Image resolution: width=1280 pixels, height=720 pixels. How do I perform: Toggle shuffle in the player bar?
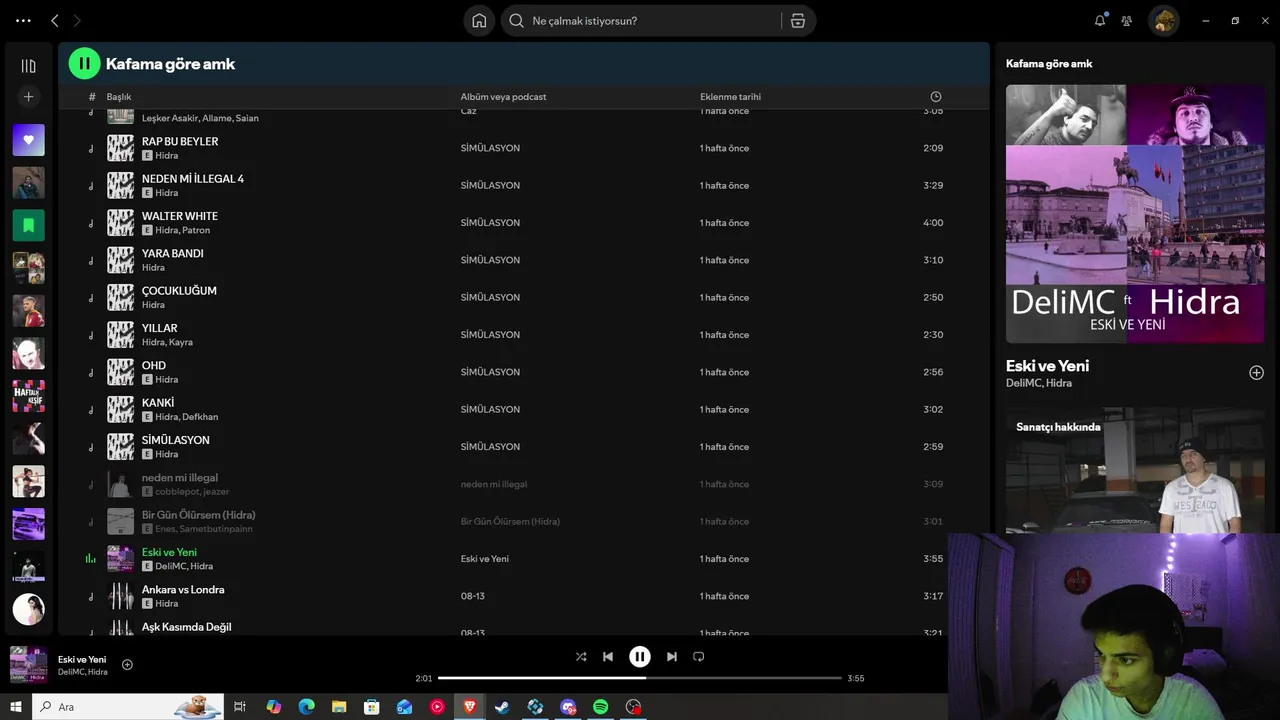[581, 657]
